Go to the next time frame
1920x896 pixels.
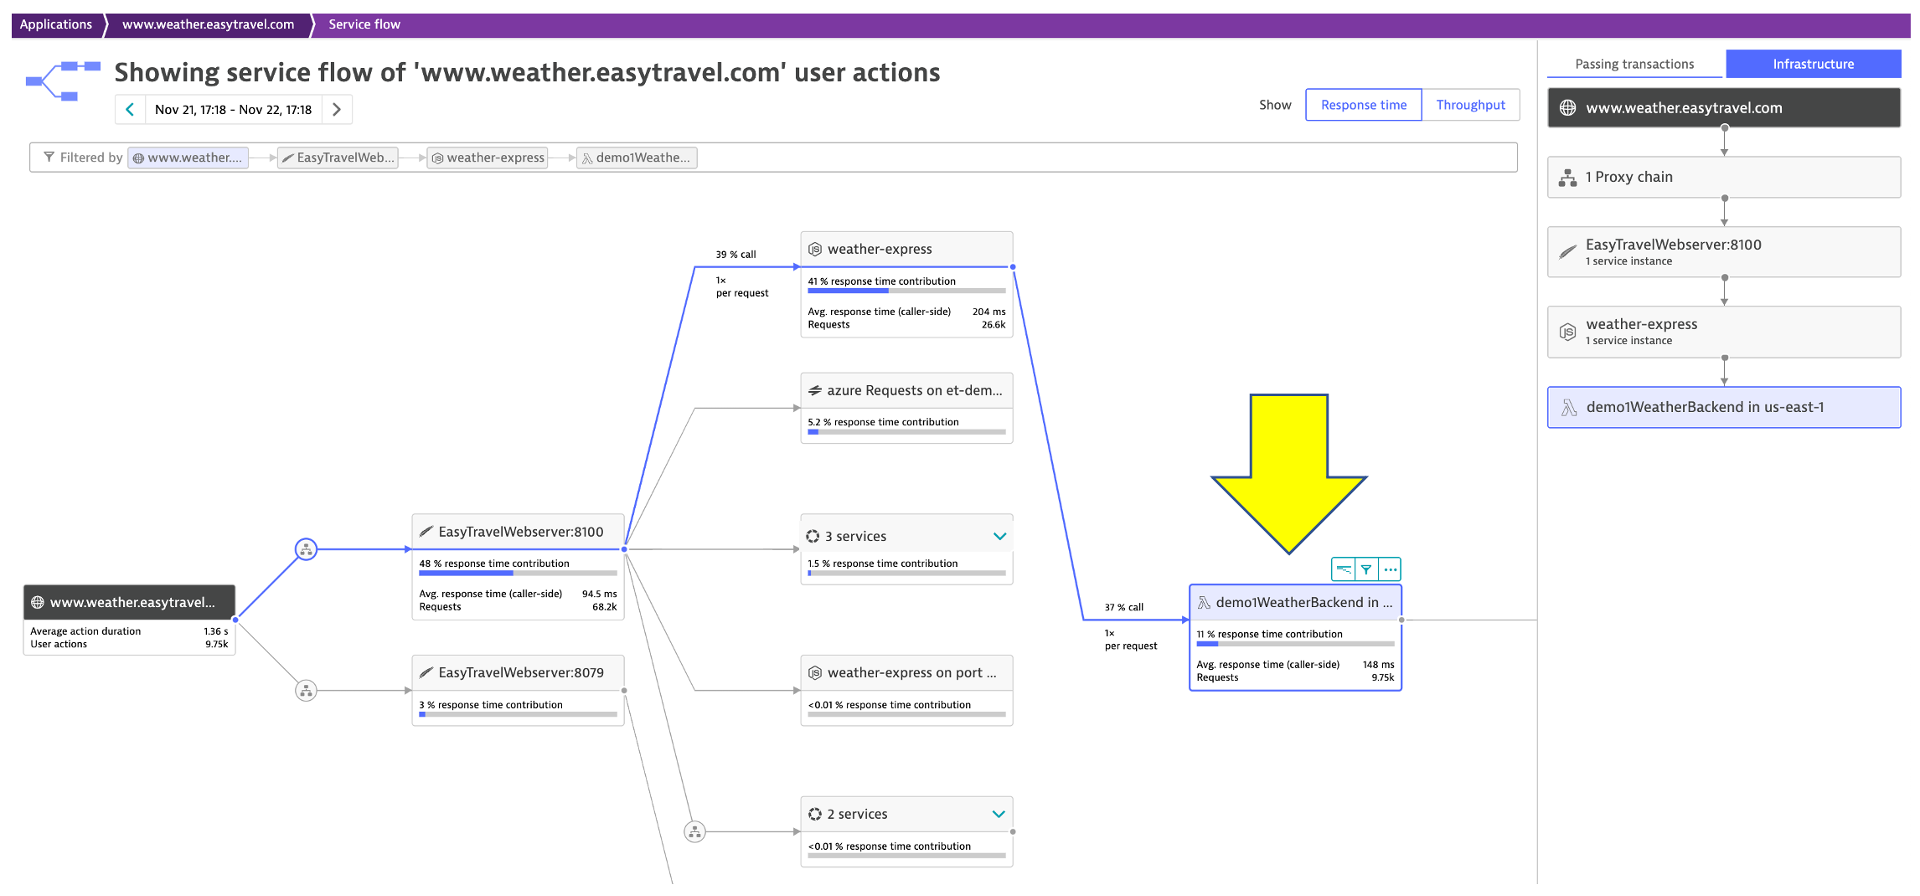coord(337,109)
